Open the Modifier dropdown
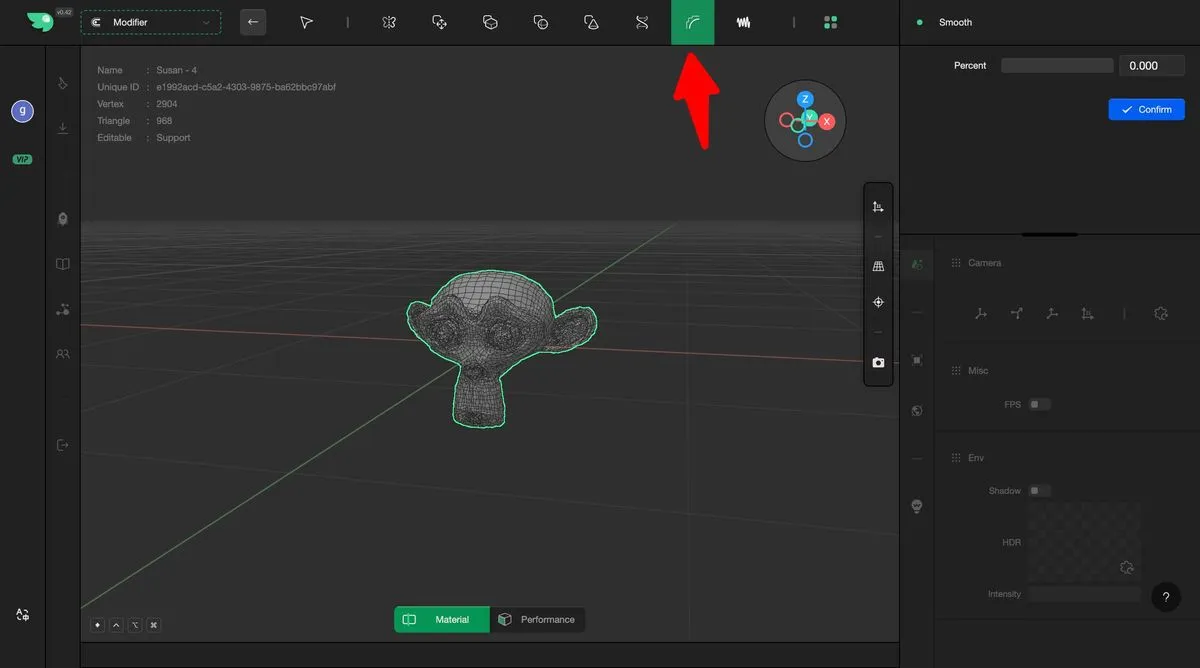 [x=151, y=22]
